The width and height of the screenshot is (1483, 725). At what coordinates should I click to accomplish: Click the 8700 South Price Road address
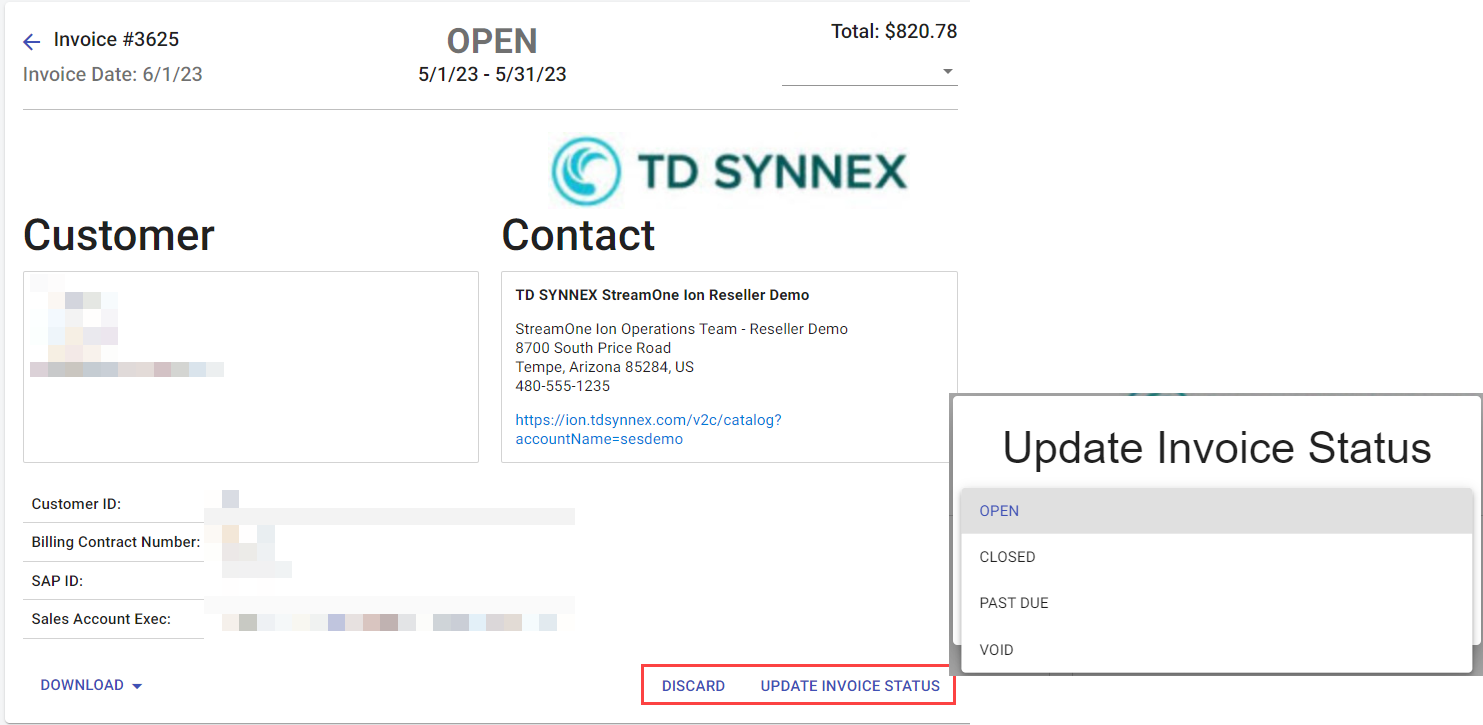pyautogui.click(x=593, y=348)
